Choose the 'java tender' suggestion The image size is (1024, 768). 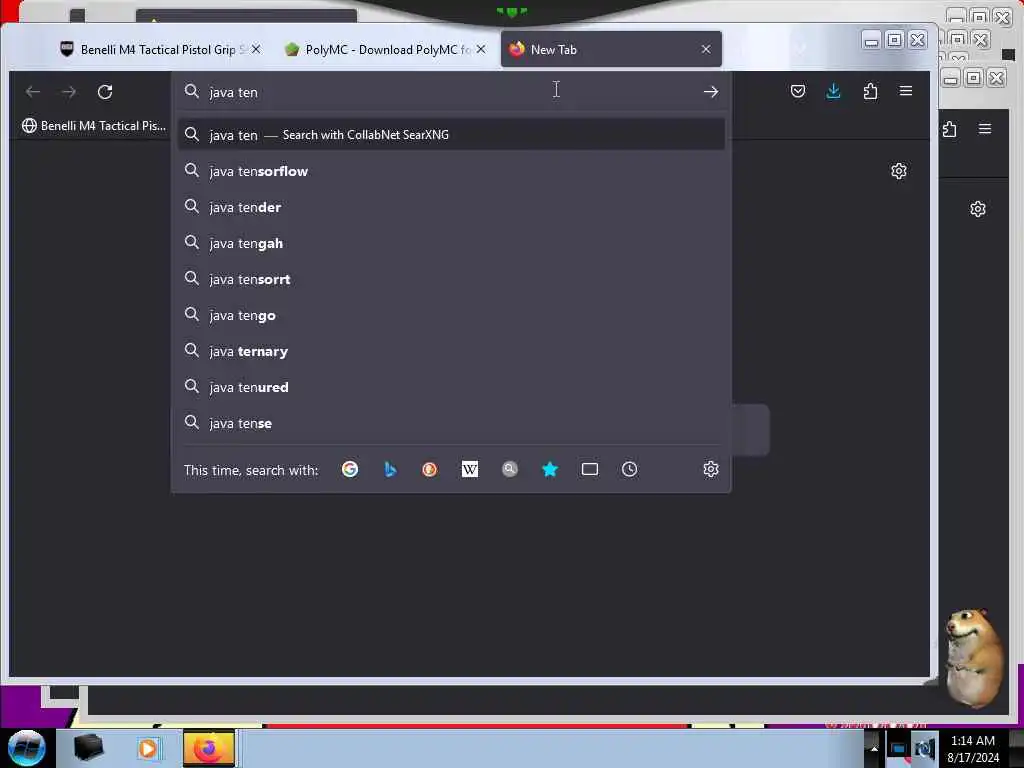(x=451, y=207)
